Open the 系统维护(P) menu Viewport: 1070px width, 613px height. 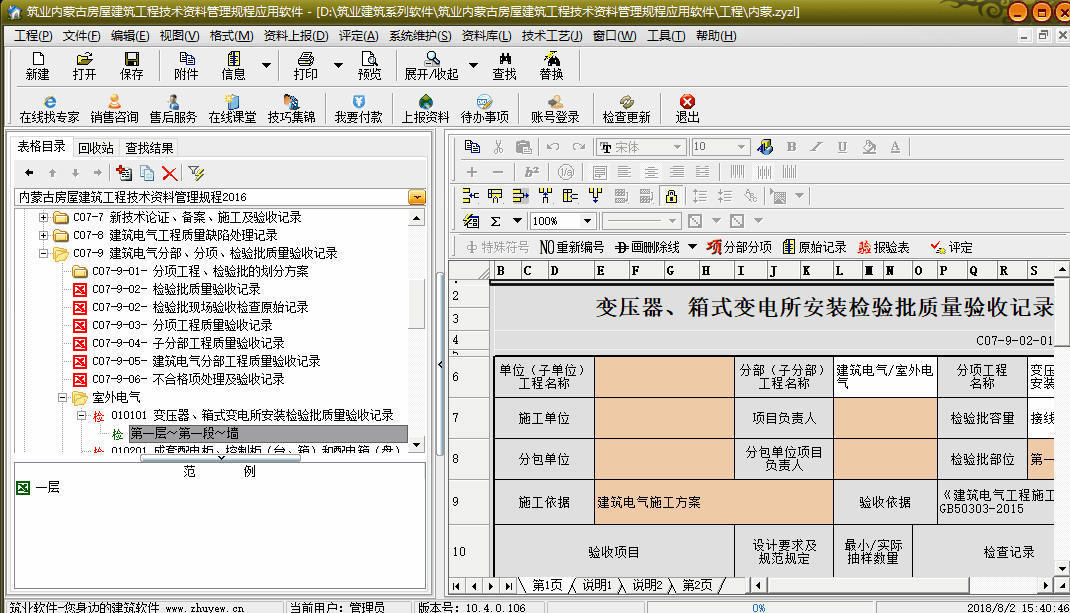[419, 36]
